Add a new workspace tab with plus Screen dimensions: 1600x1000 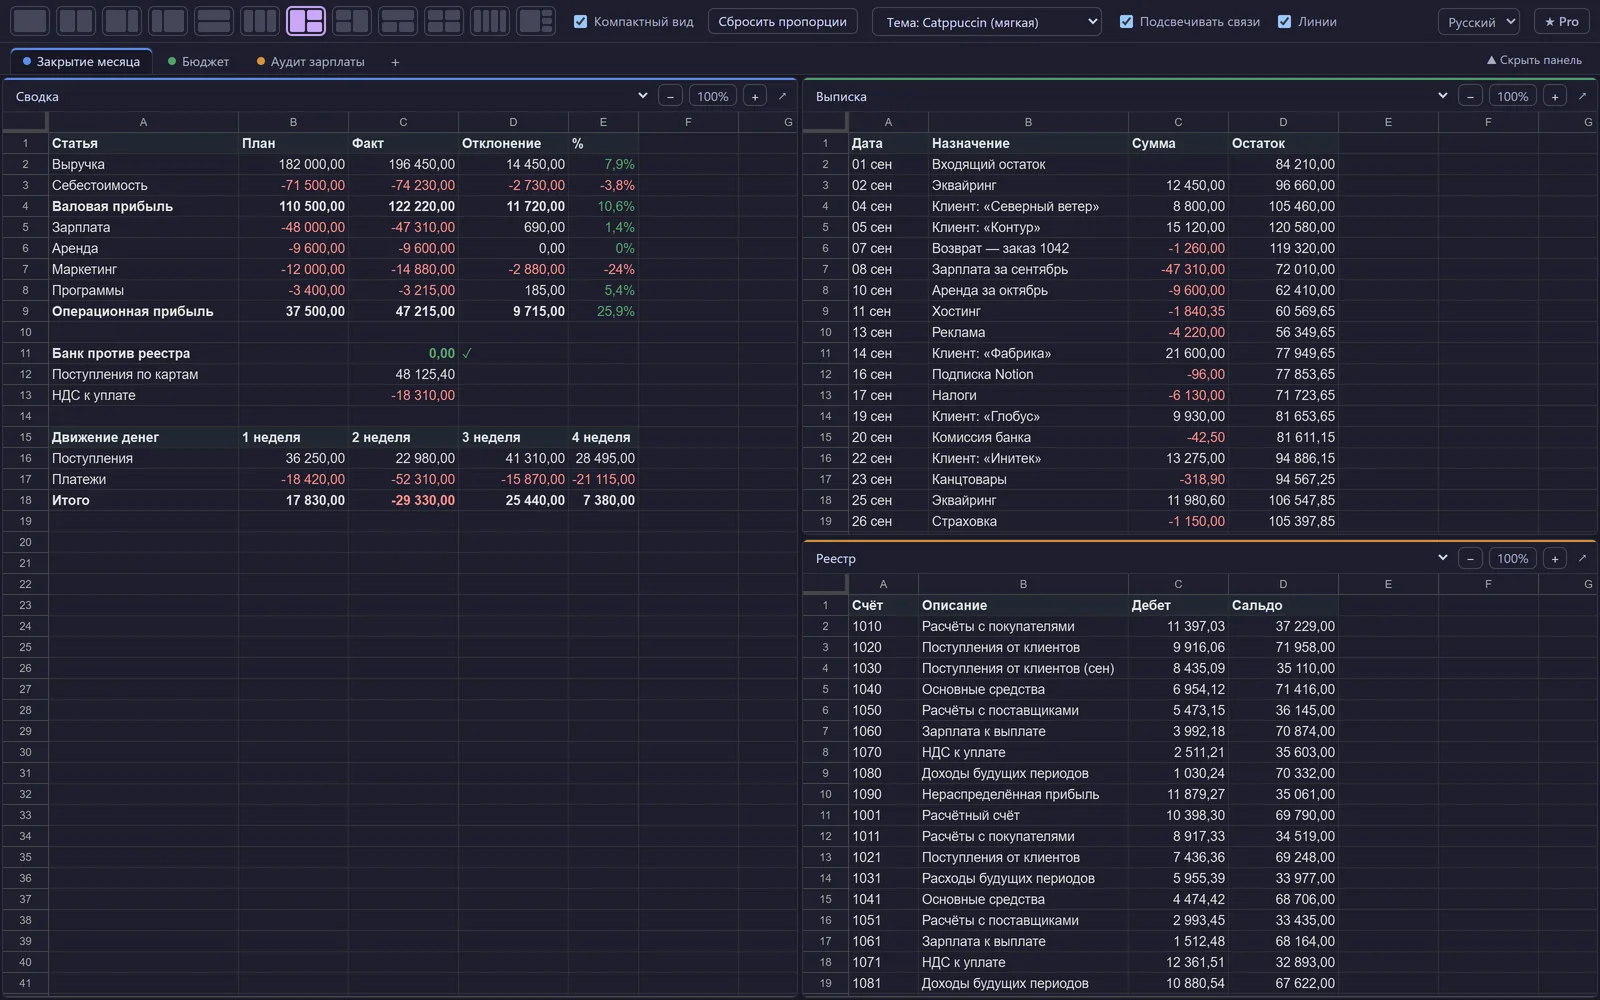pyautogui.click(x=395, y=62)
